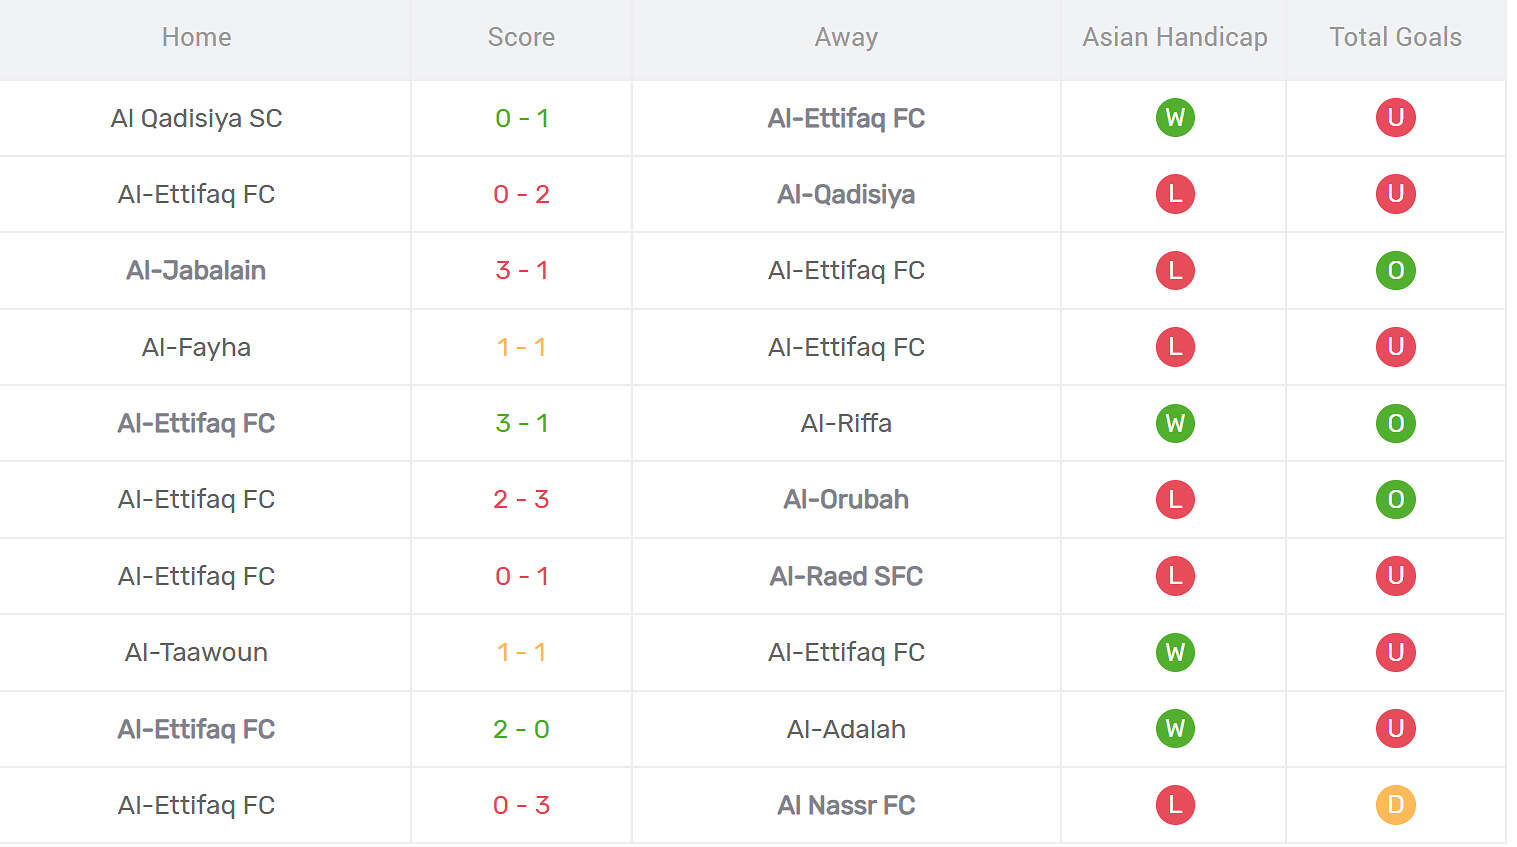Screen dimensions: 1517x847
Task: Click the Home column header
Action: 196,37
